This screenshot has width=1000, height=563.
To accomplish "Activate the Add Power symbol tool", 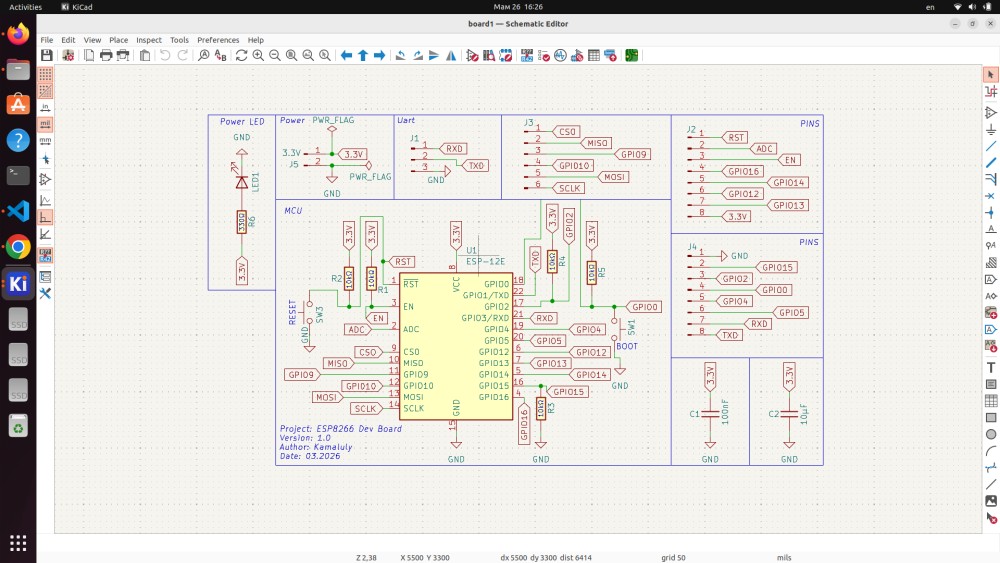I will pos(990,130).
